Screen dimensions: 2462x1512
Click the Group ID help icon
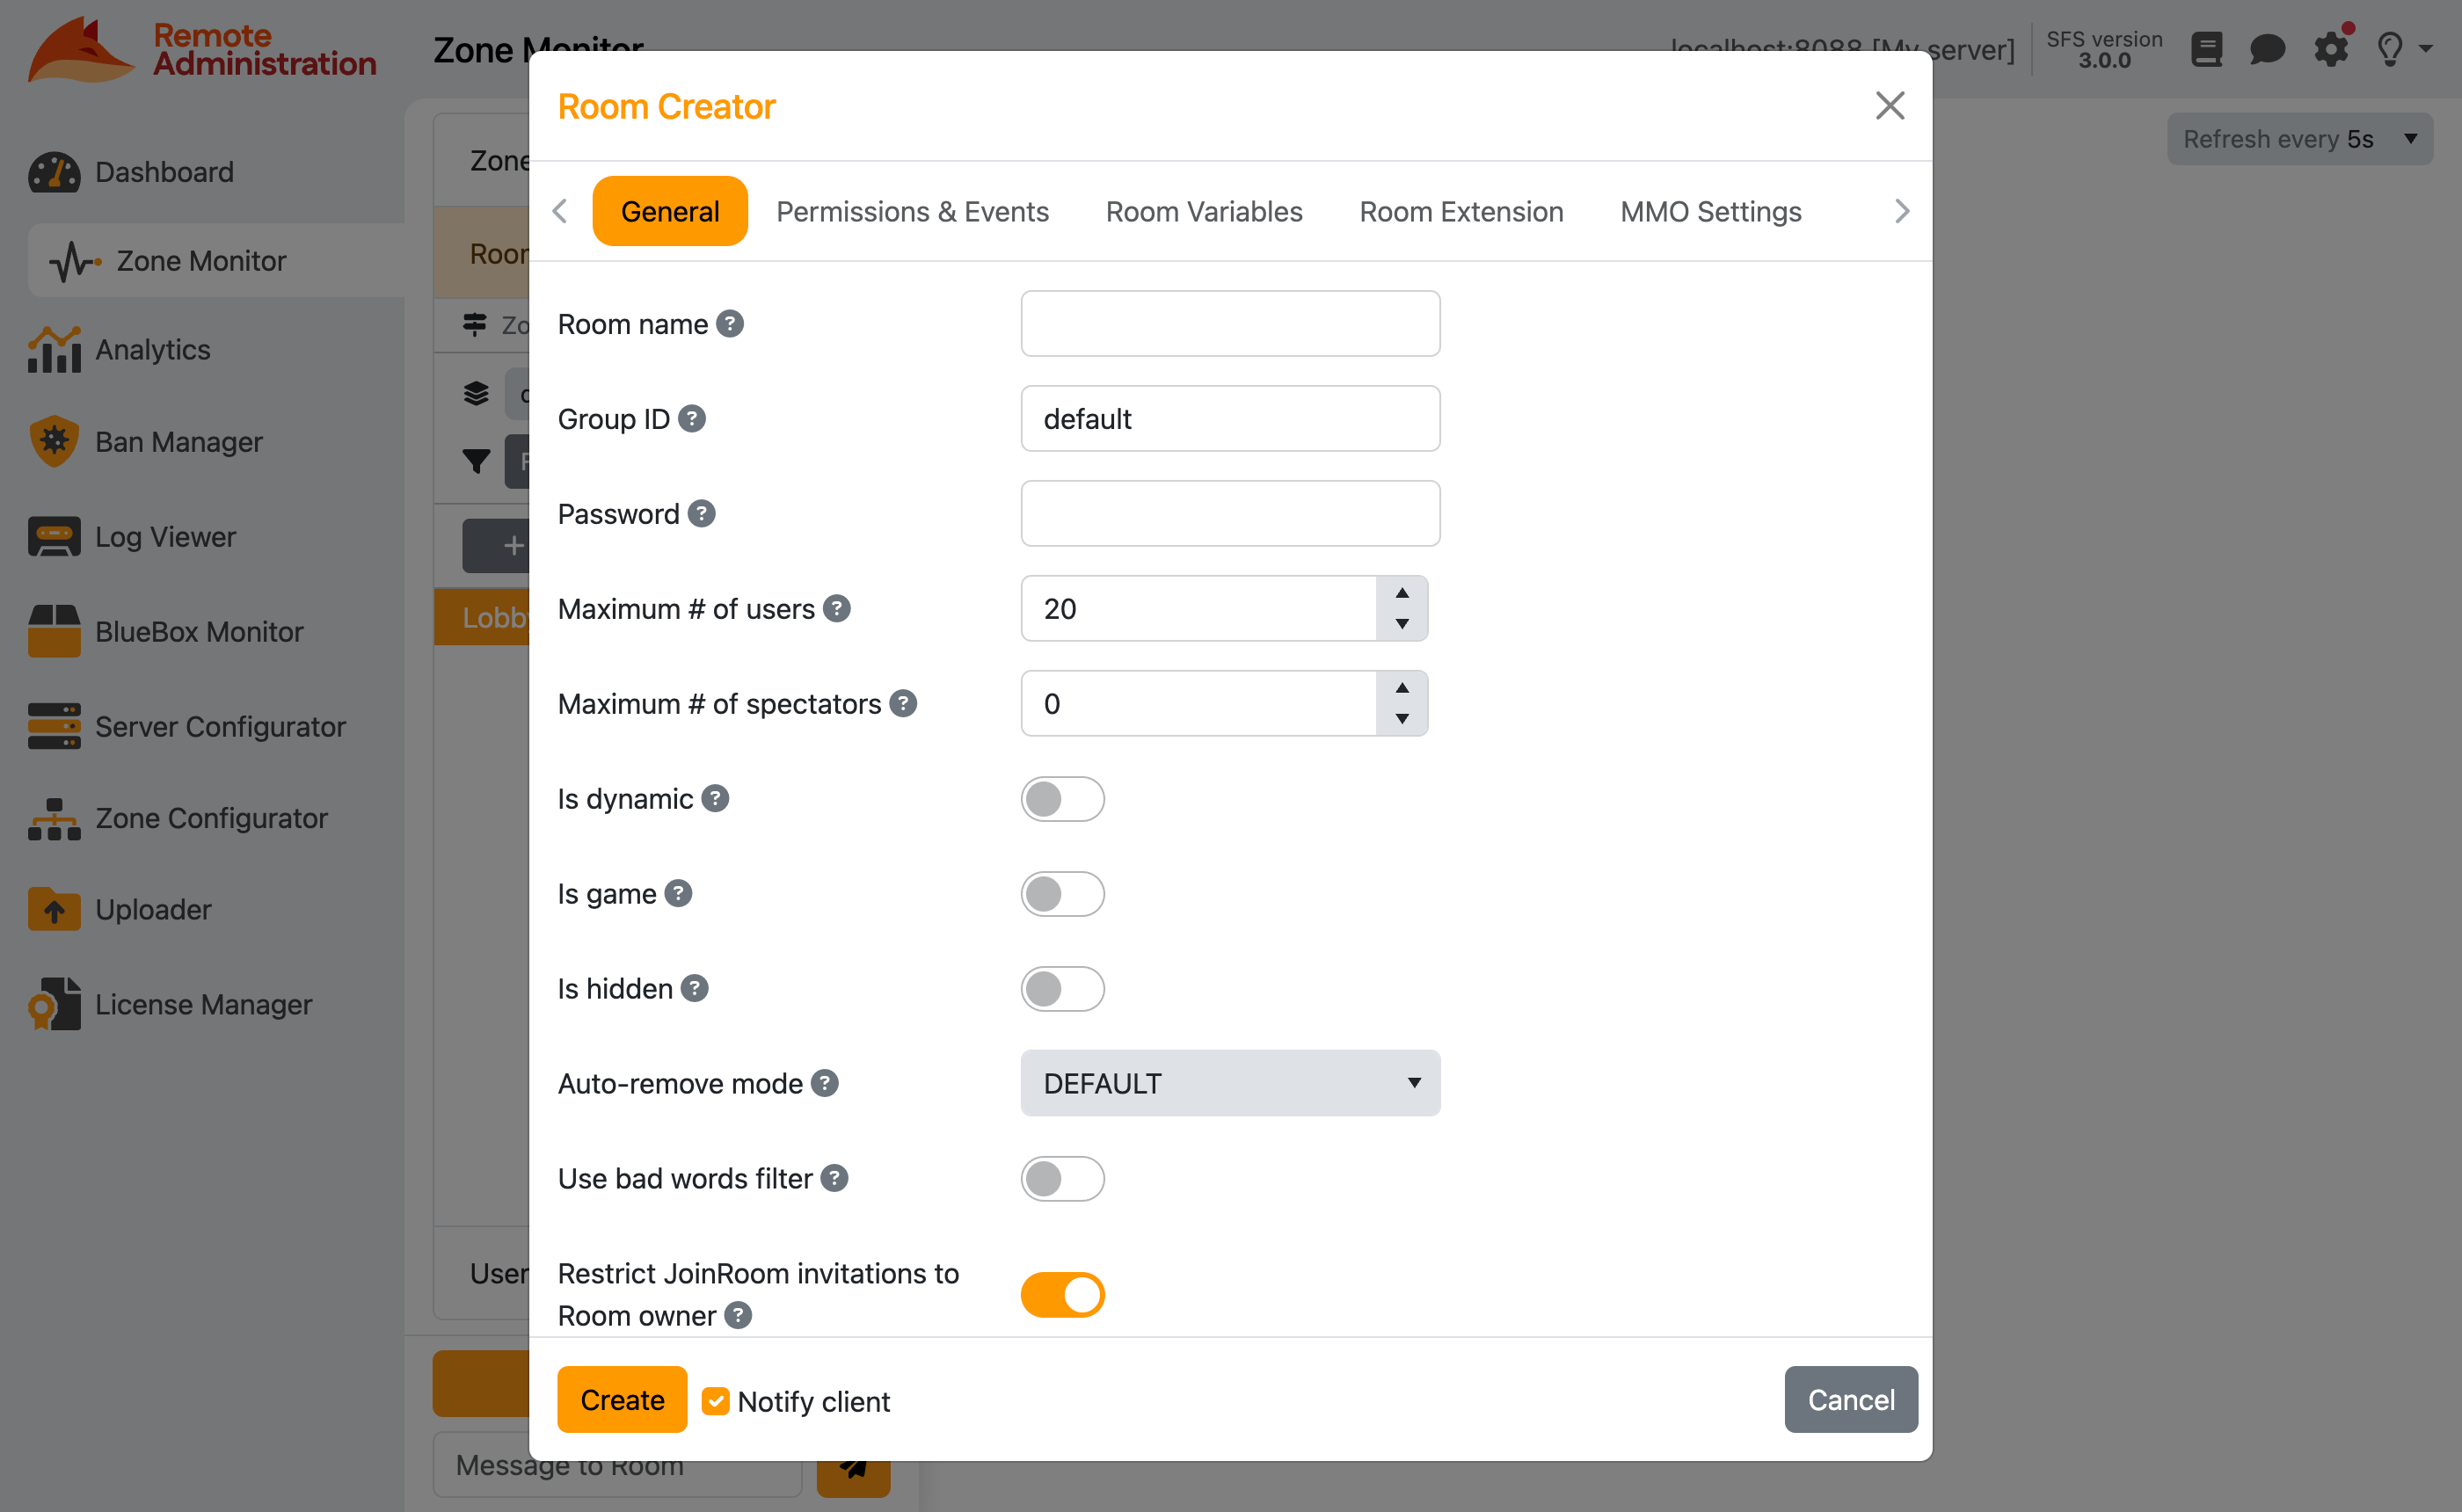click(692, 418)
